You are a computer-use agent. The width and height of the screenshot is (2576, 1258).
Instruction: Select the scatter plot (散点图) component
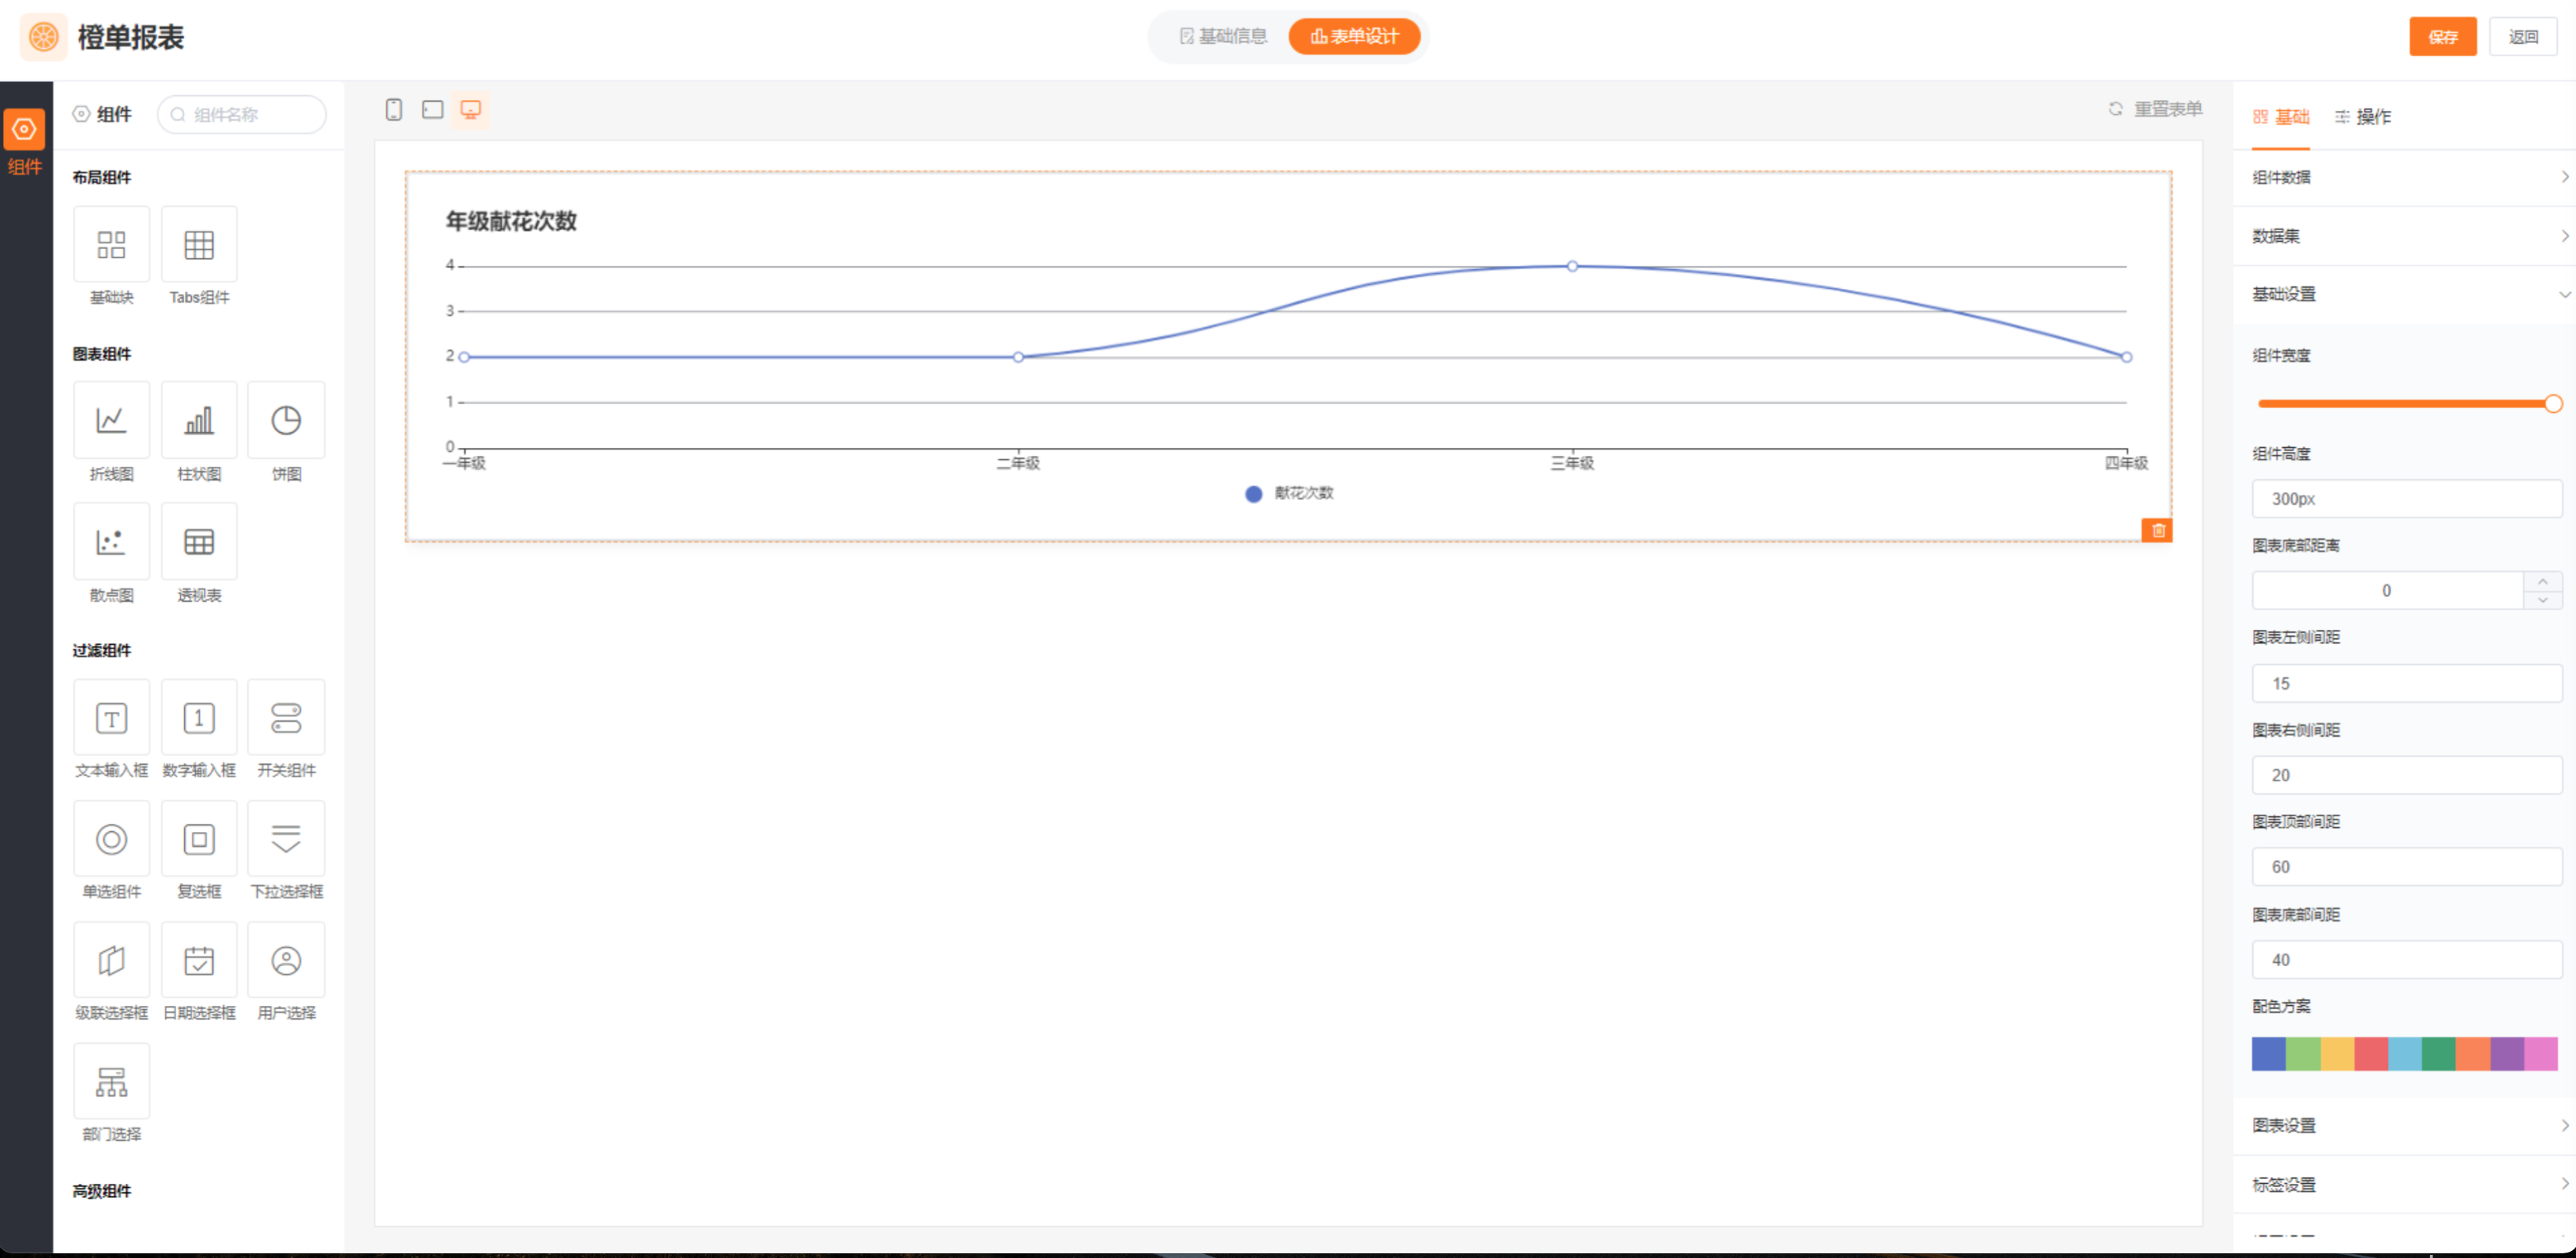click(111, 541)
